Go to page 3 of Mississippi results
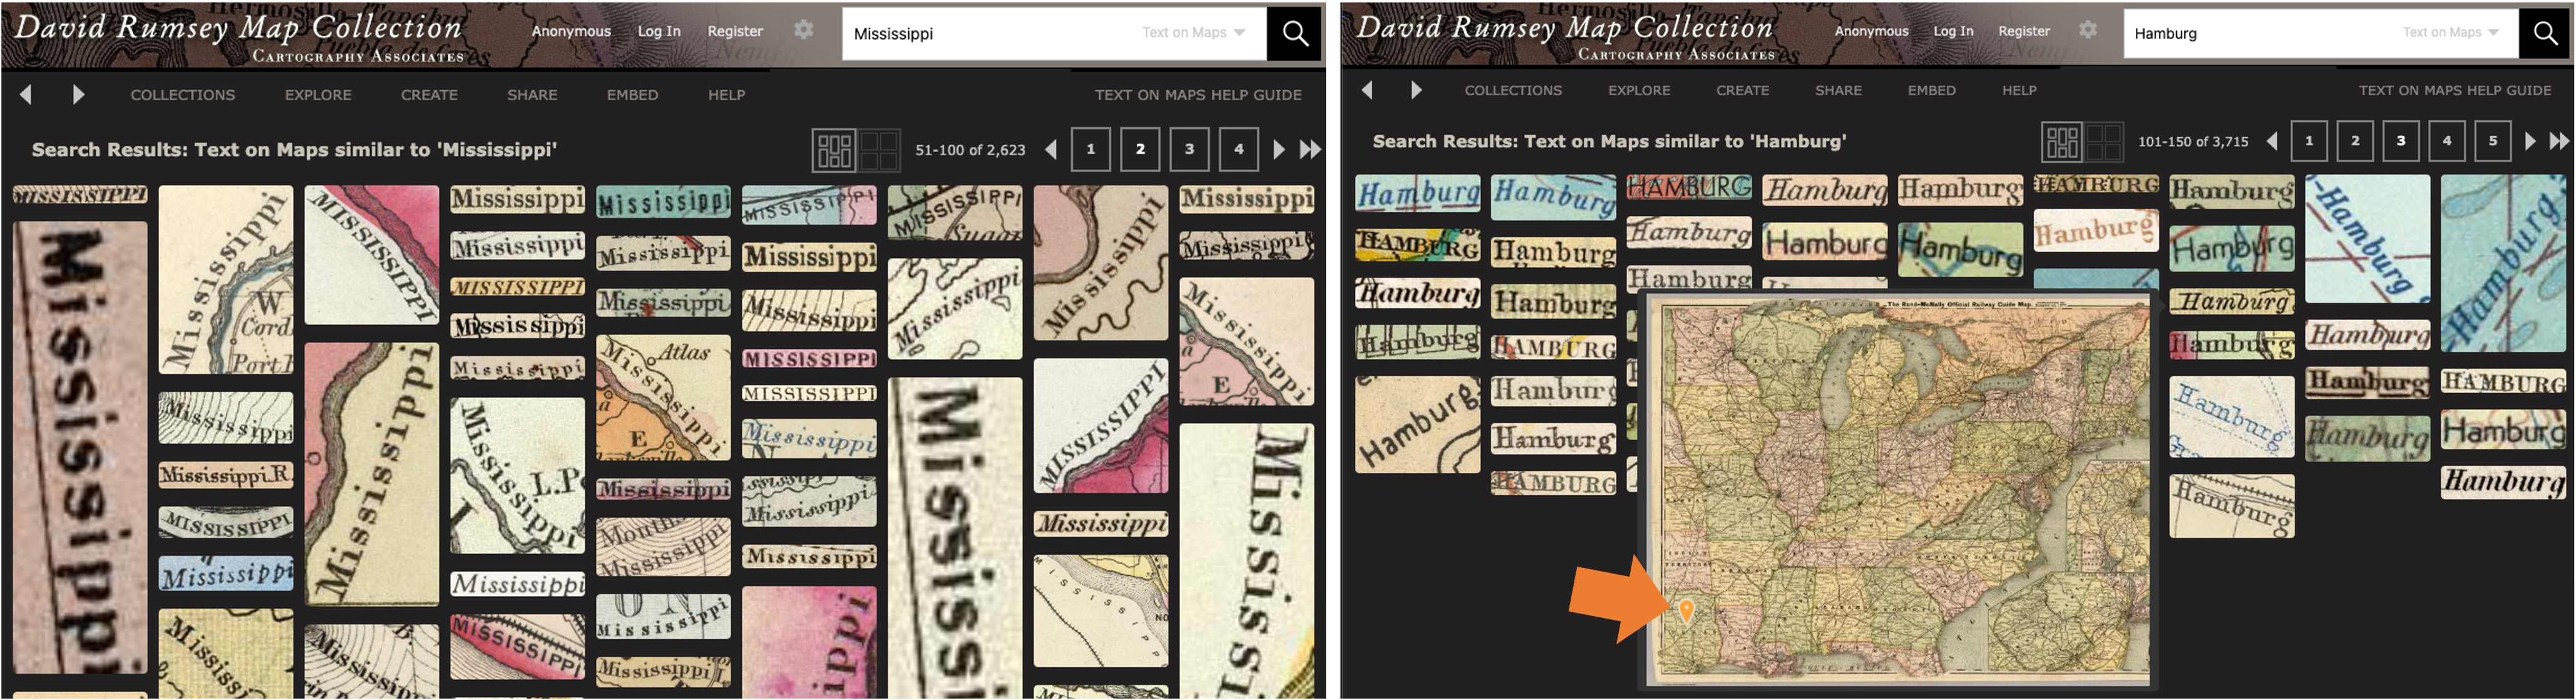This screenshot has width=2576, height=700. (1189, 150)
